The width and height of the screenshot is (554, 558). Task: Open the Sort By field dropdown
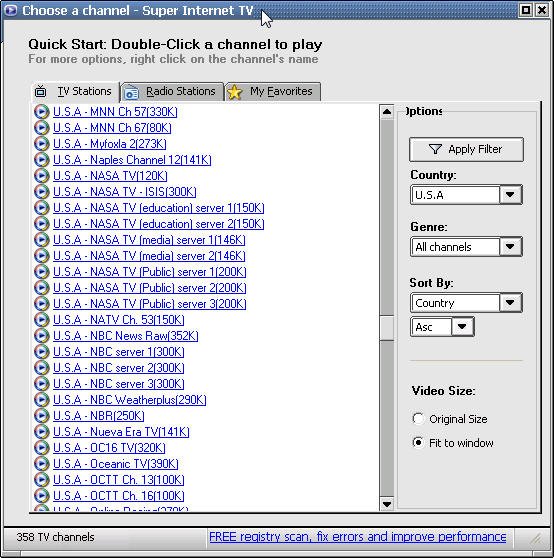510,303
